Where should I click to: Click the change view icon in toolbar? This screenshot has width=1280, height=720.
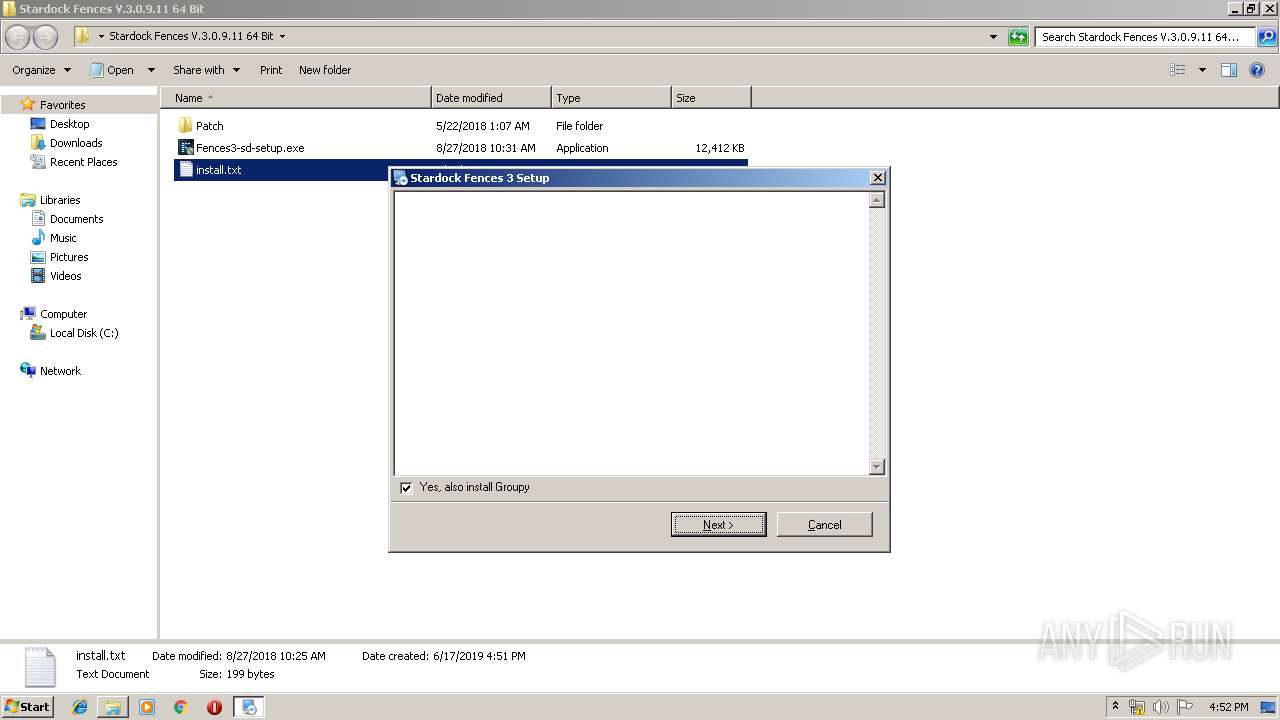pos(1178,70)
